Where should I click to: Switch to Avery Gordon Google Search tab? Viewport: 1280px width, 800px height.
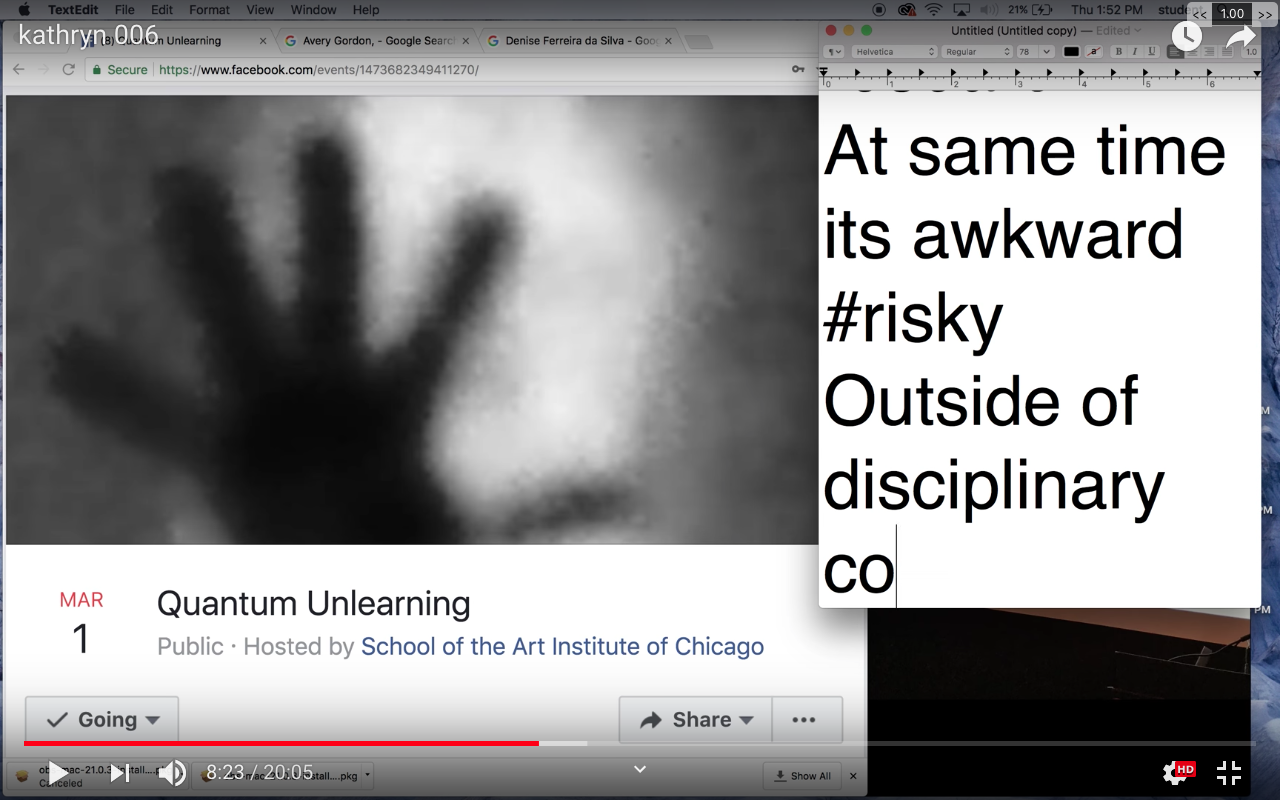[378, 41]
